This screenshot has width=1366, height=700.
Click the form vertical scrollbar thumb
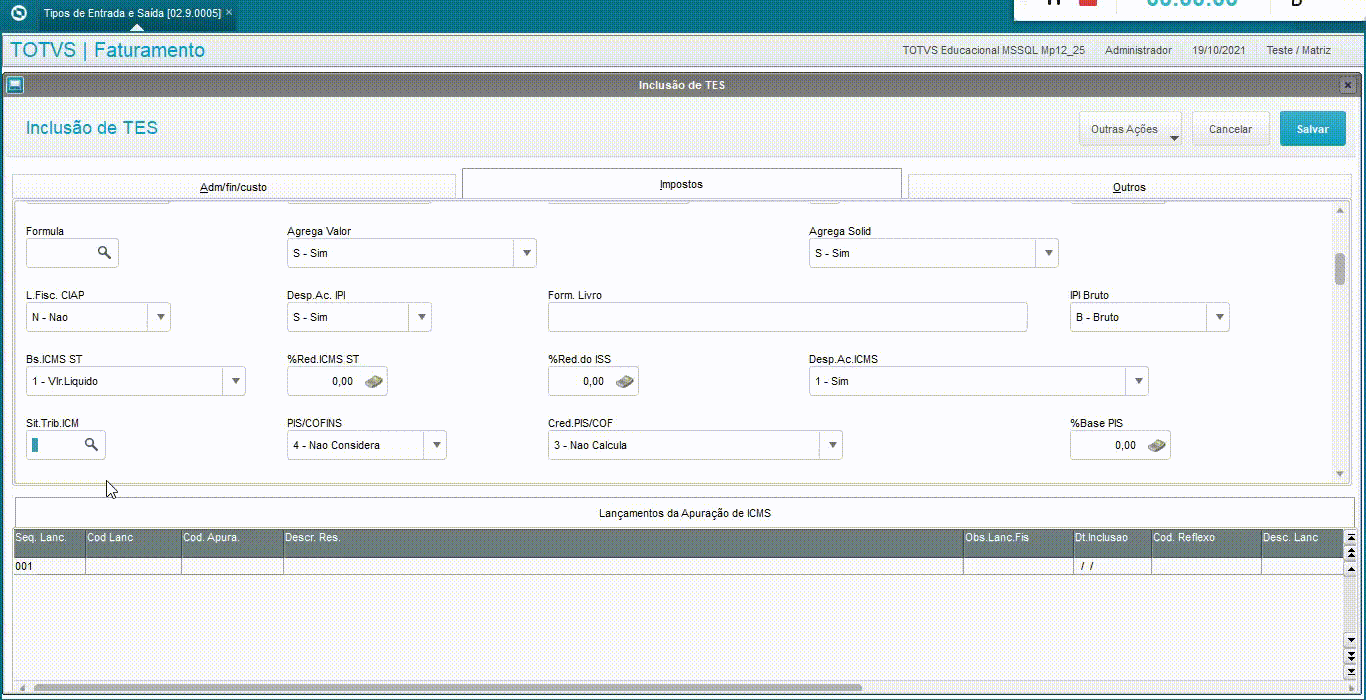click(1340, 269)
